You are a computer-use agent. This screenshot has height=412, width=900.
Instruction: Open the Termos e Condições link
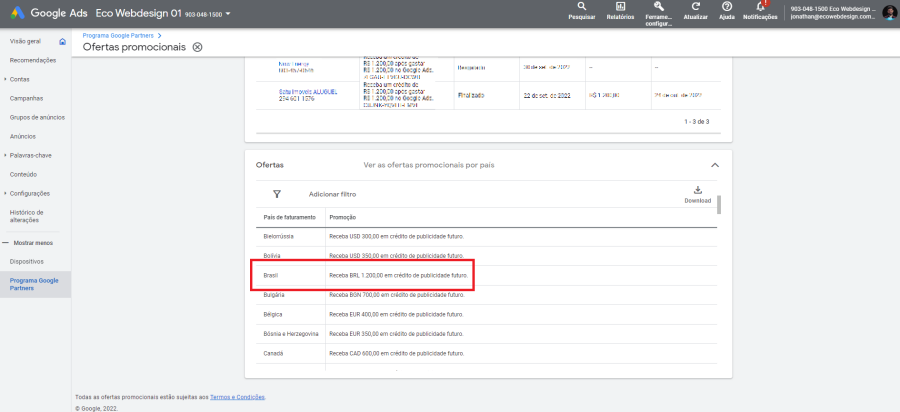click(238, 397)
